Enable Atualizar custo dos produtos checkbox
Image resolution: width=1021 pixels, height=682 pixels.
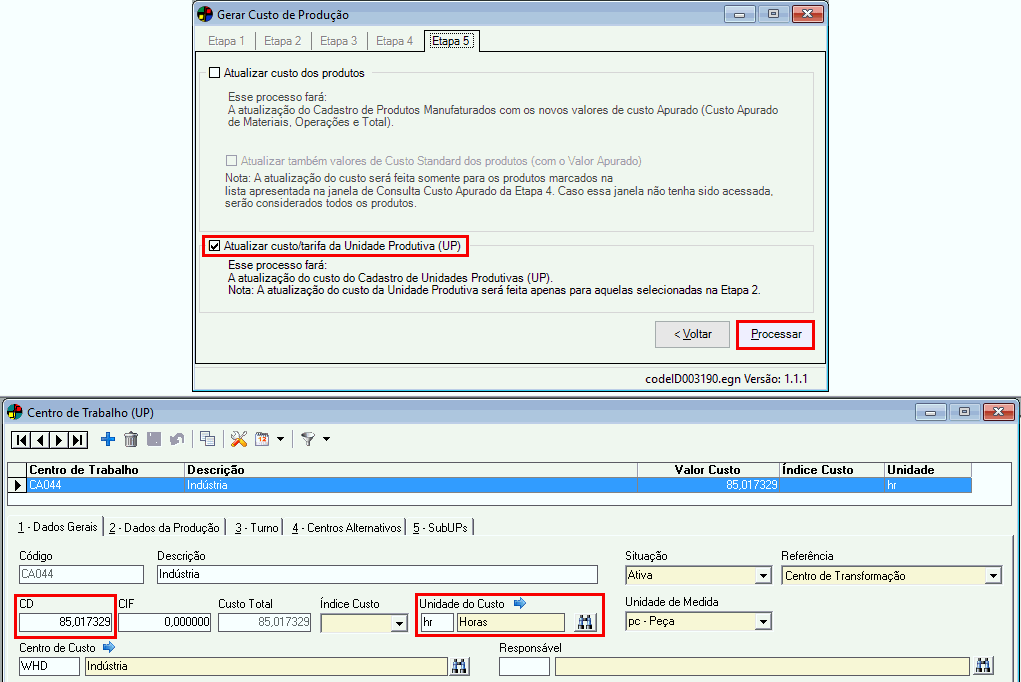214,73
